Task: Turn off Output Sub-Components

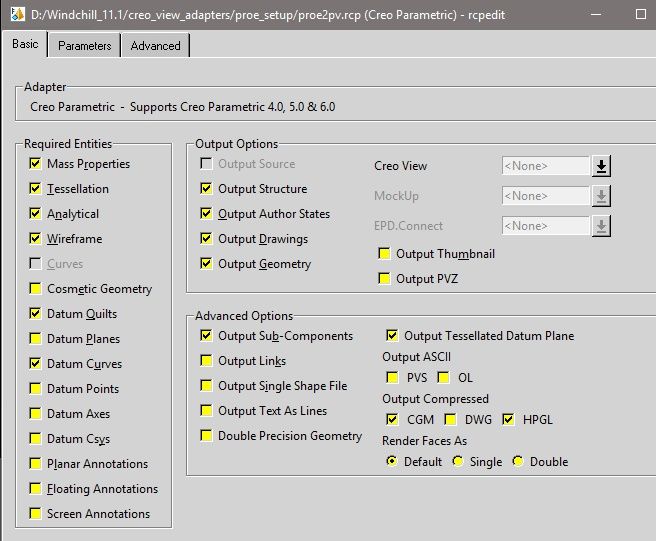Action: click(x=207, y=336)
